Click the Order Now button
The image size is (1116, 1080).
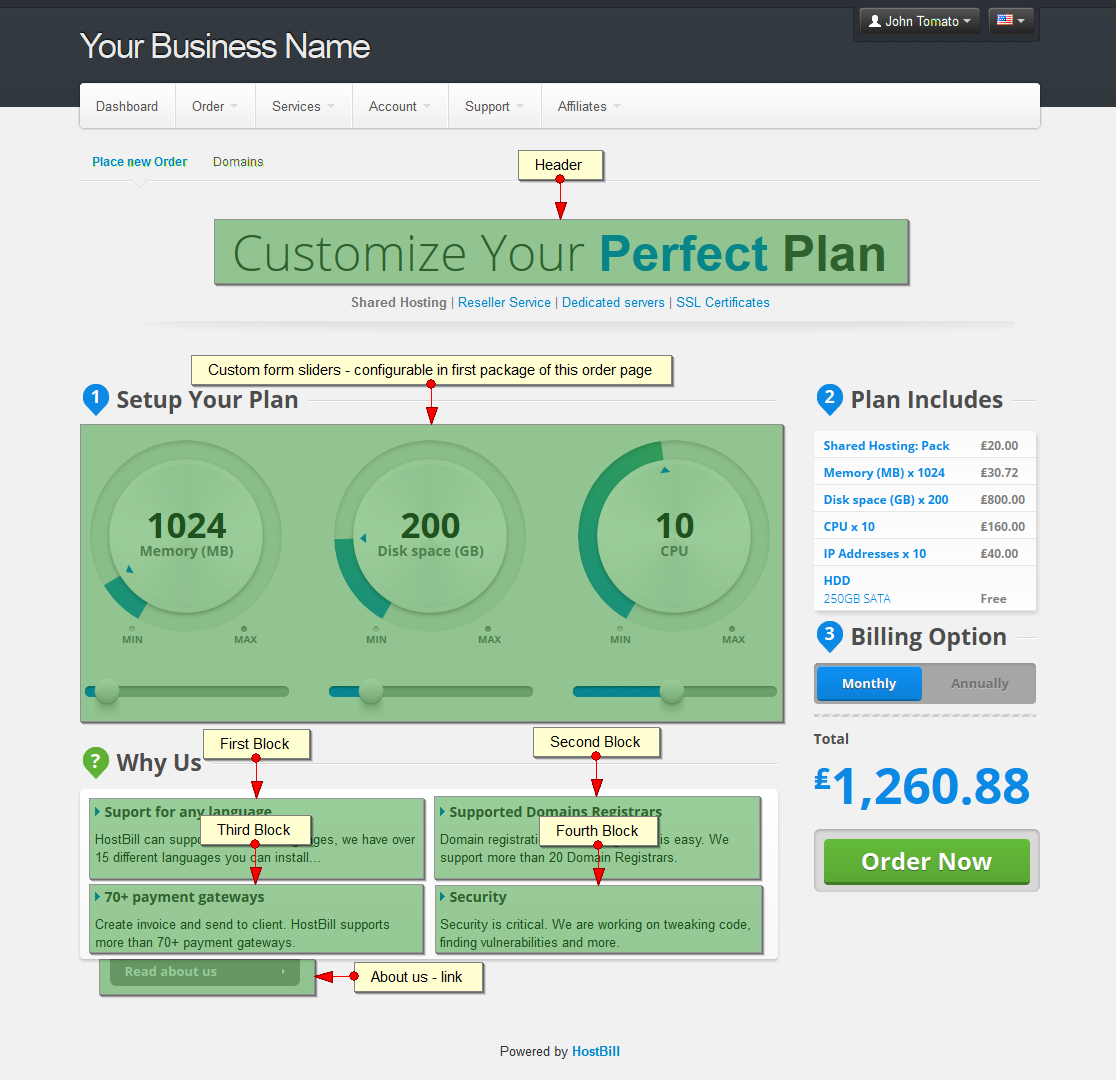pyautogui.click(x=927, y=861)
